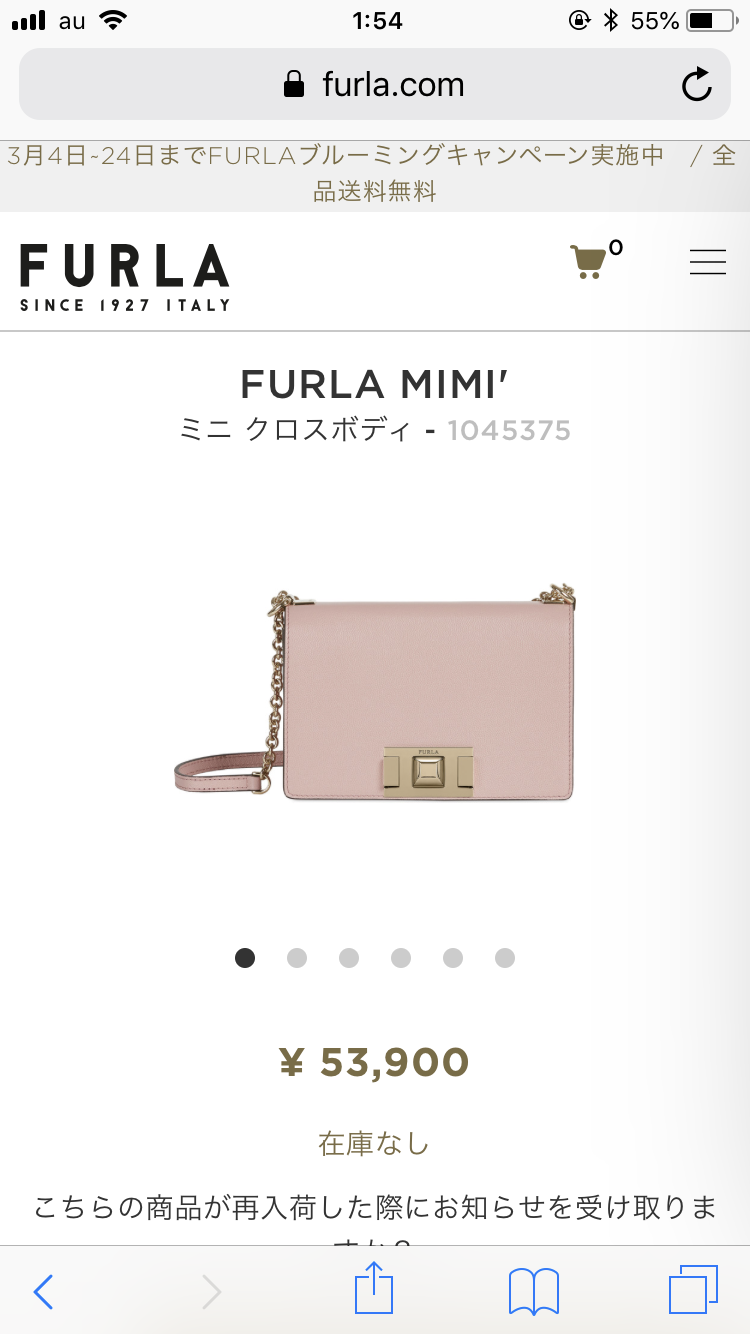The image size is (750, 1334).
Task: Select the third image carousel dot
Action: coord(349,958)
